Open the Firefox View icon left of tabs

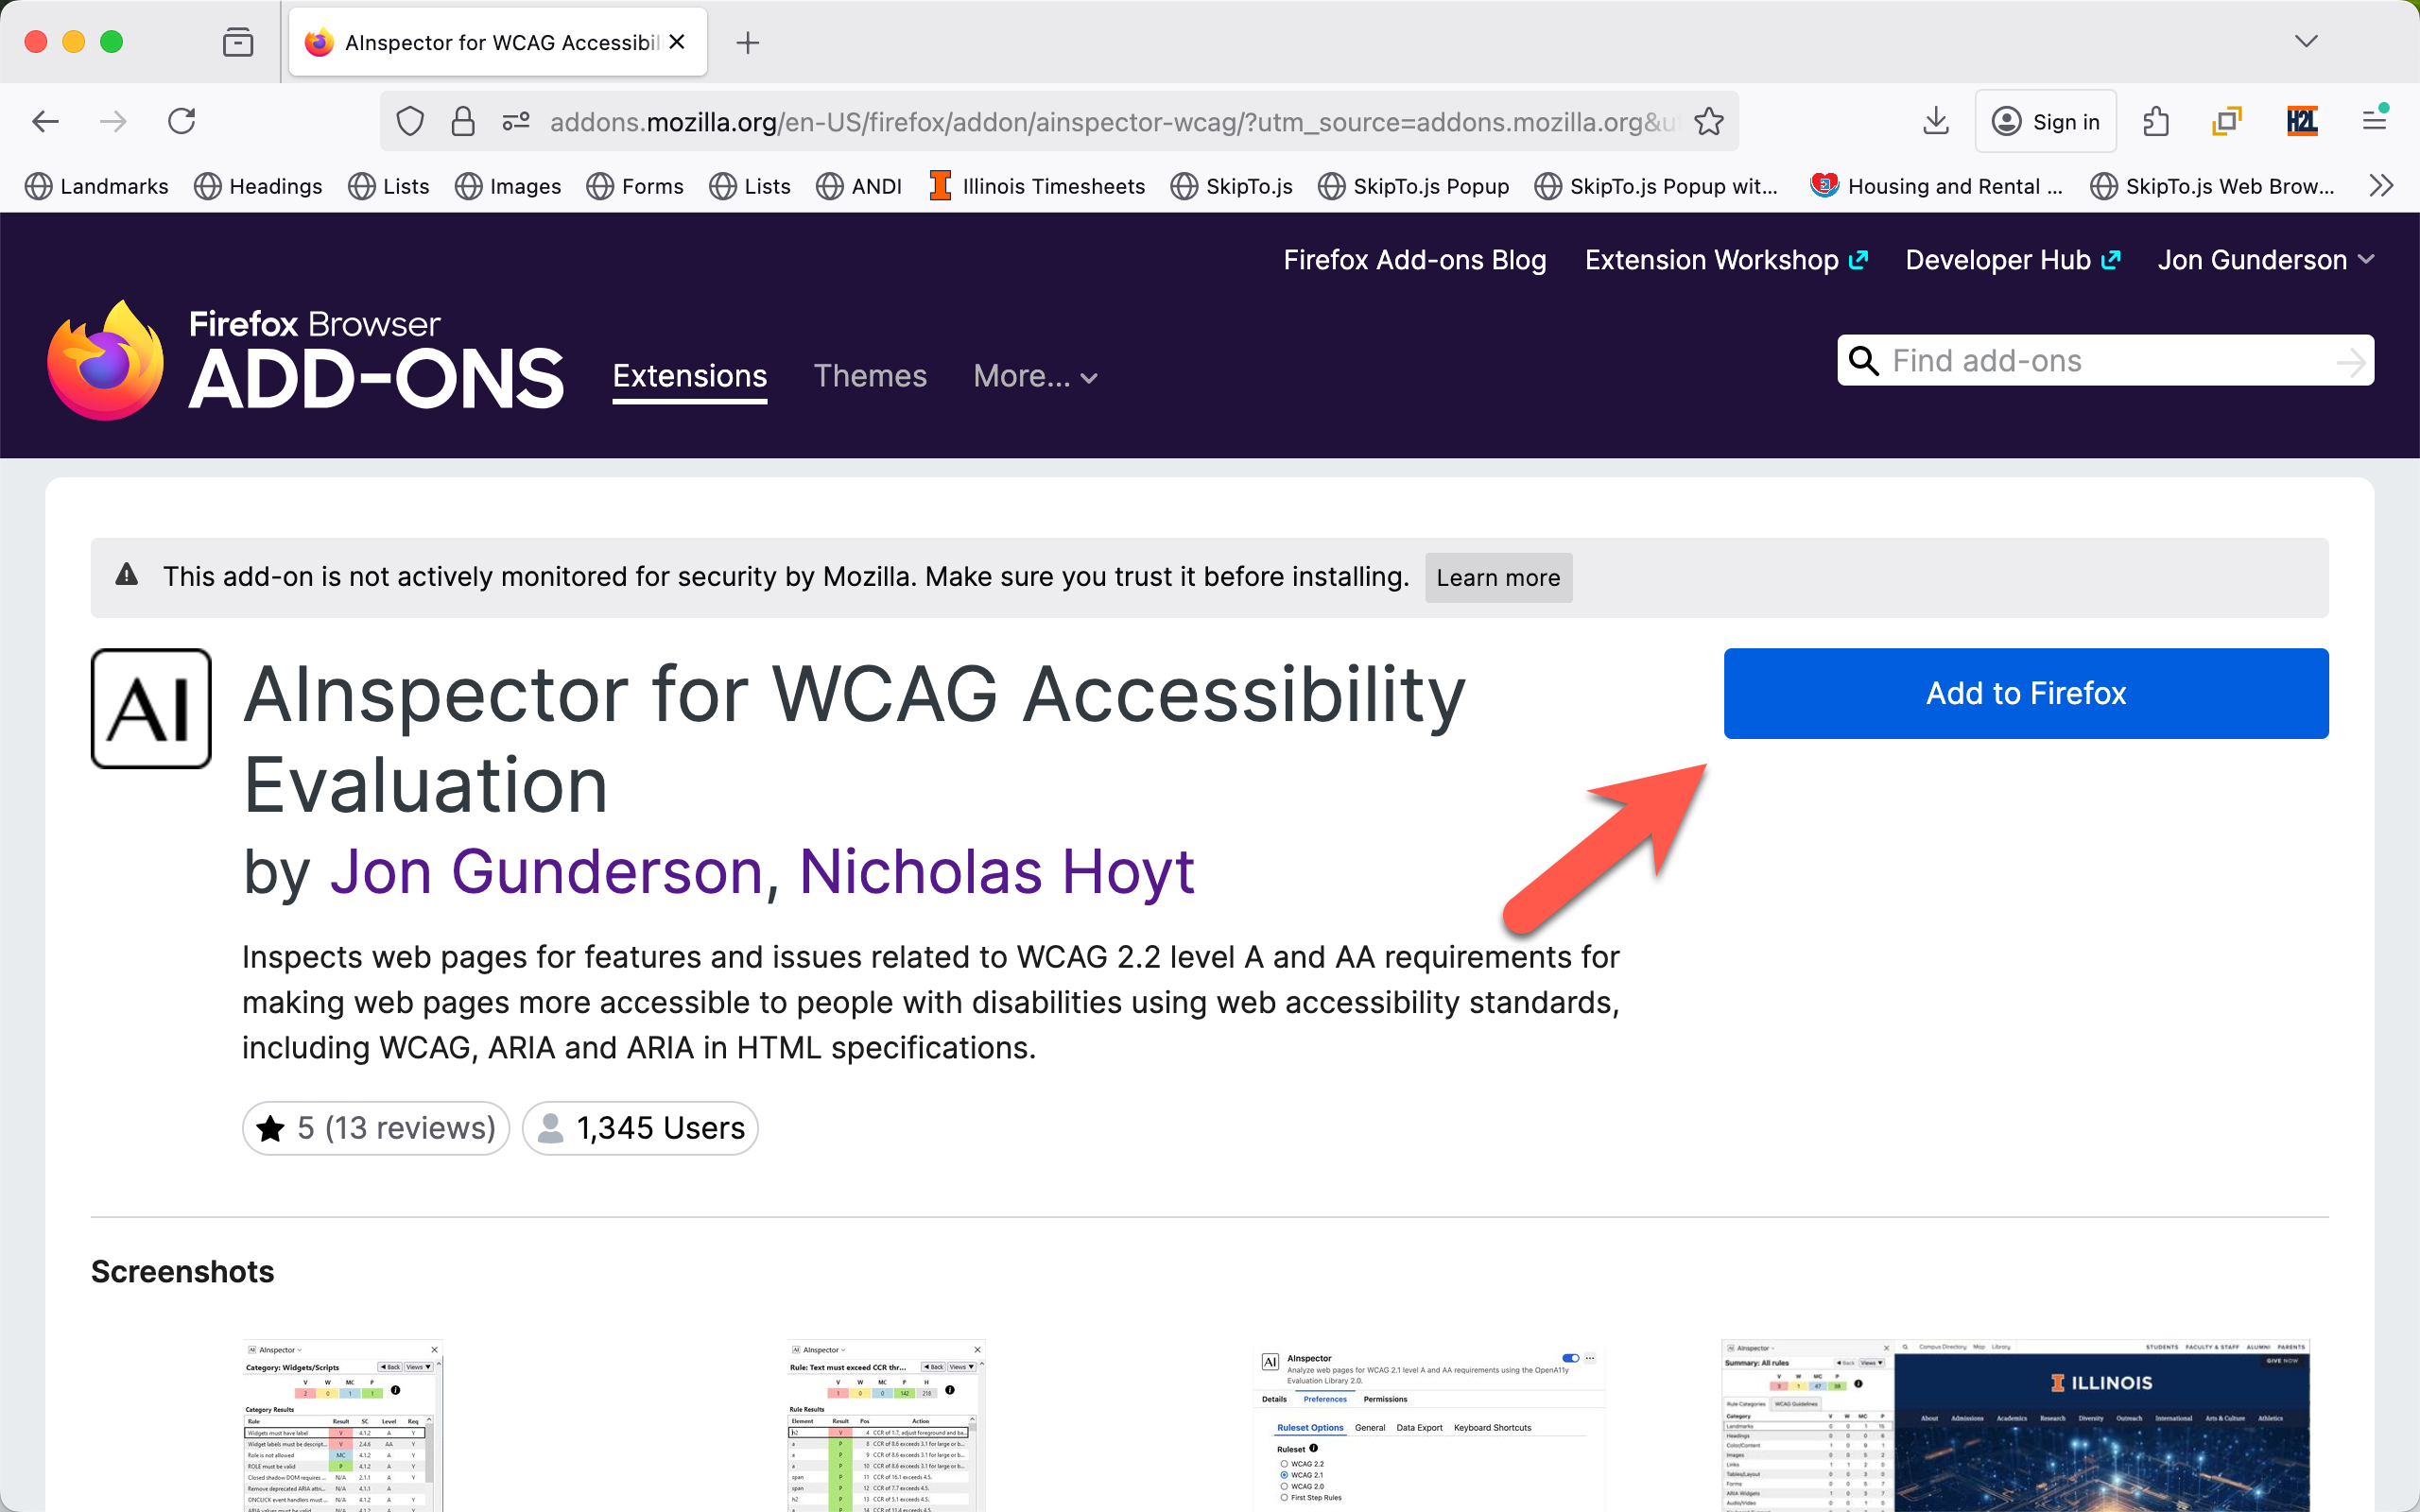[x=238, y=42]
